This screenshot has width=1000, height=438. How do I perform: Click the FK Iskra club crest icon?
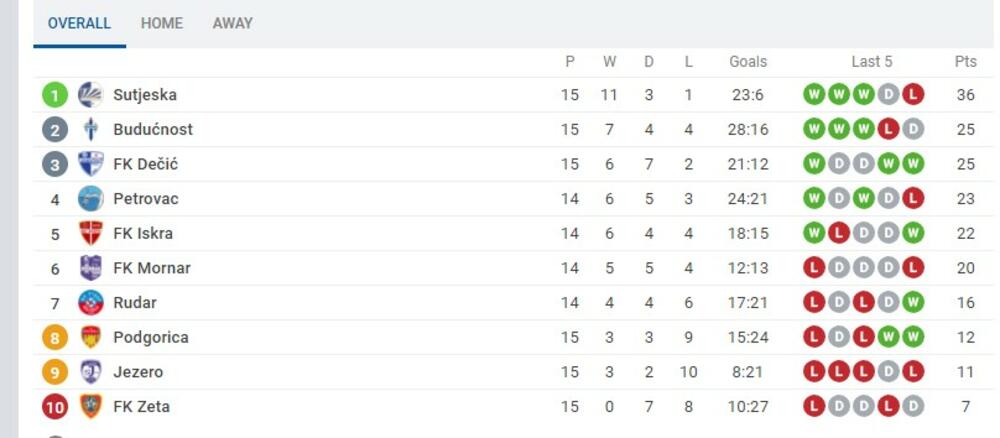click(x=90, y=233)
